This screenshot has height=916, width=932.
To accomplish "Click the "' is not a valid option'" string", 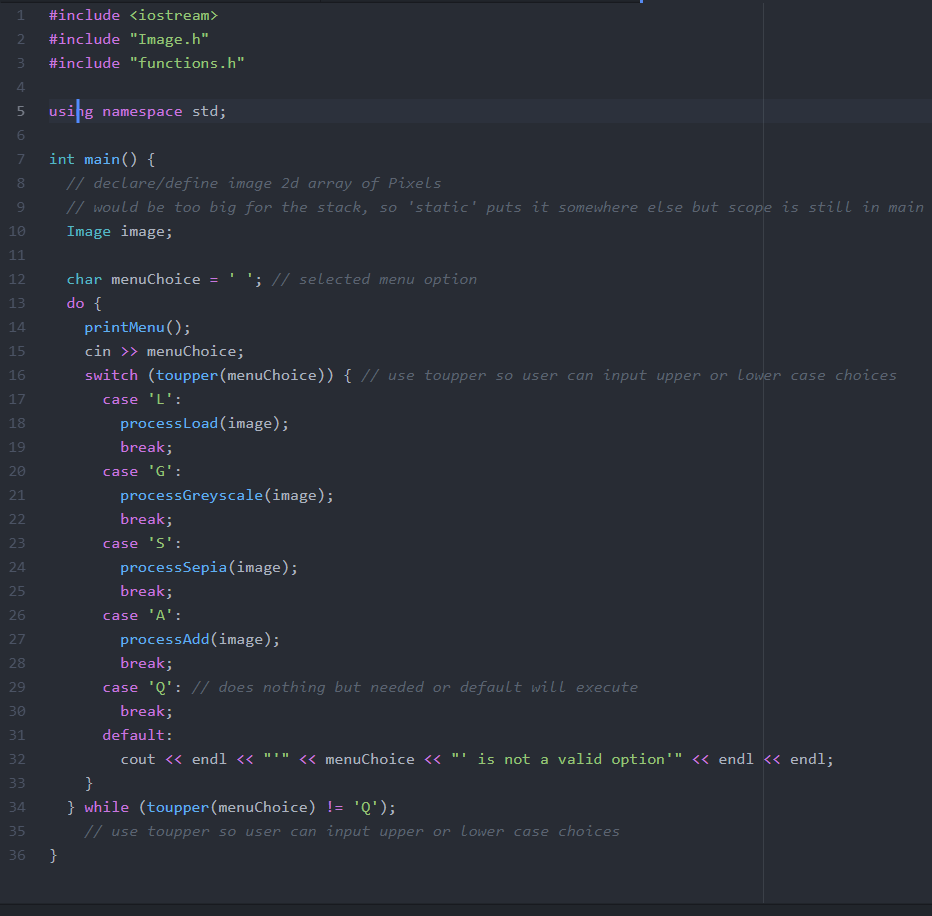I will coord(566,759).
